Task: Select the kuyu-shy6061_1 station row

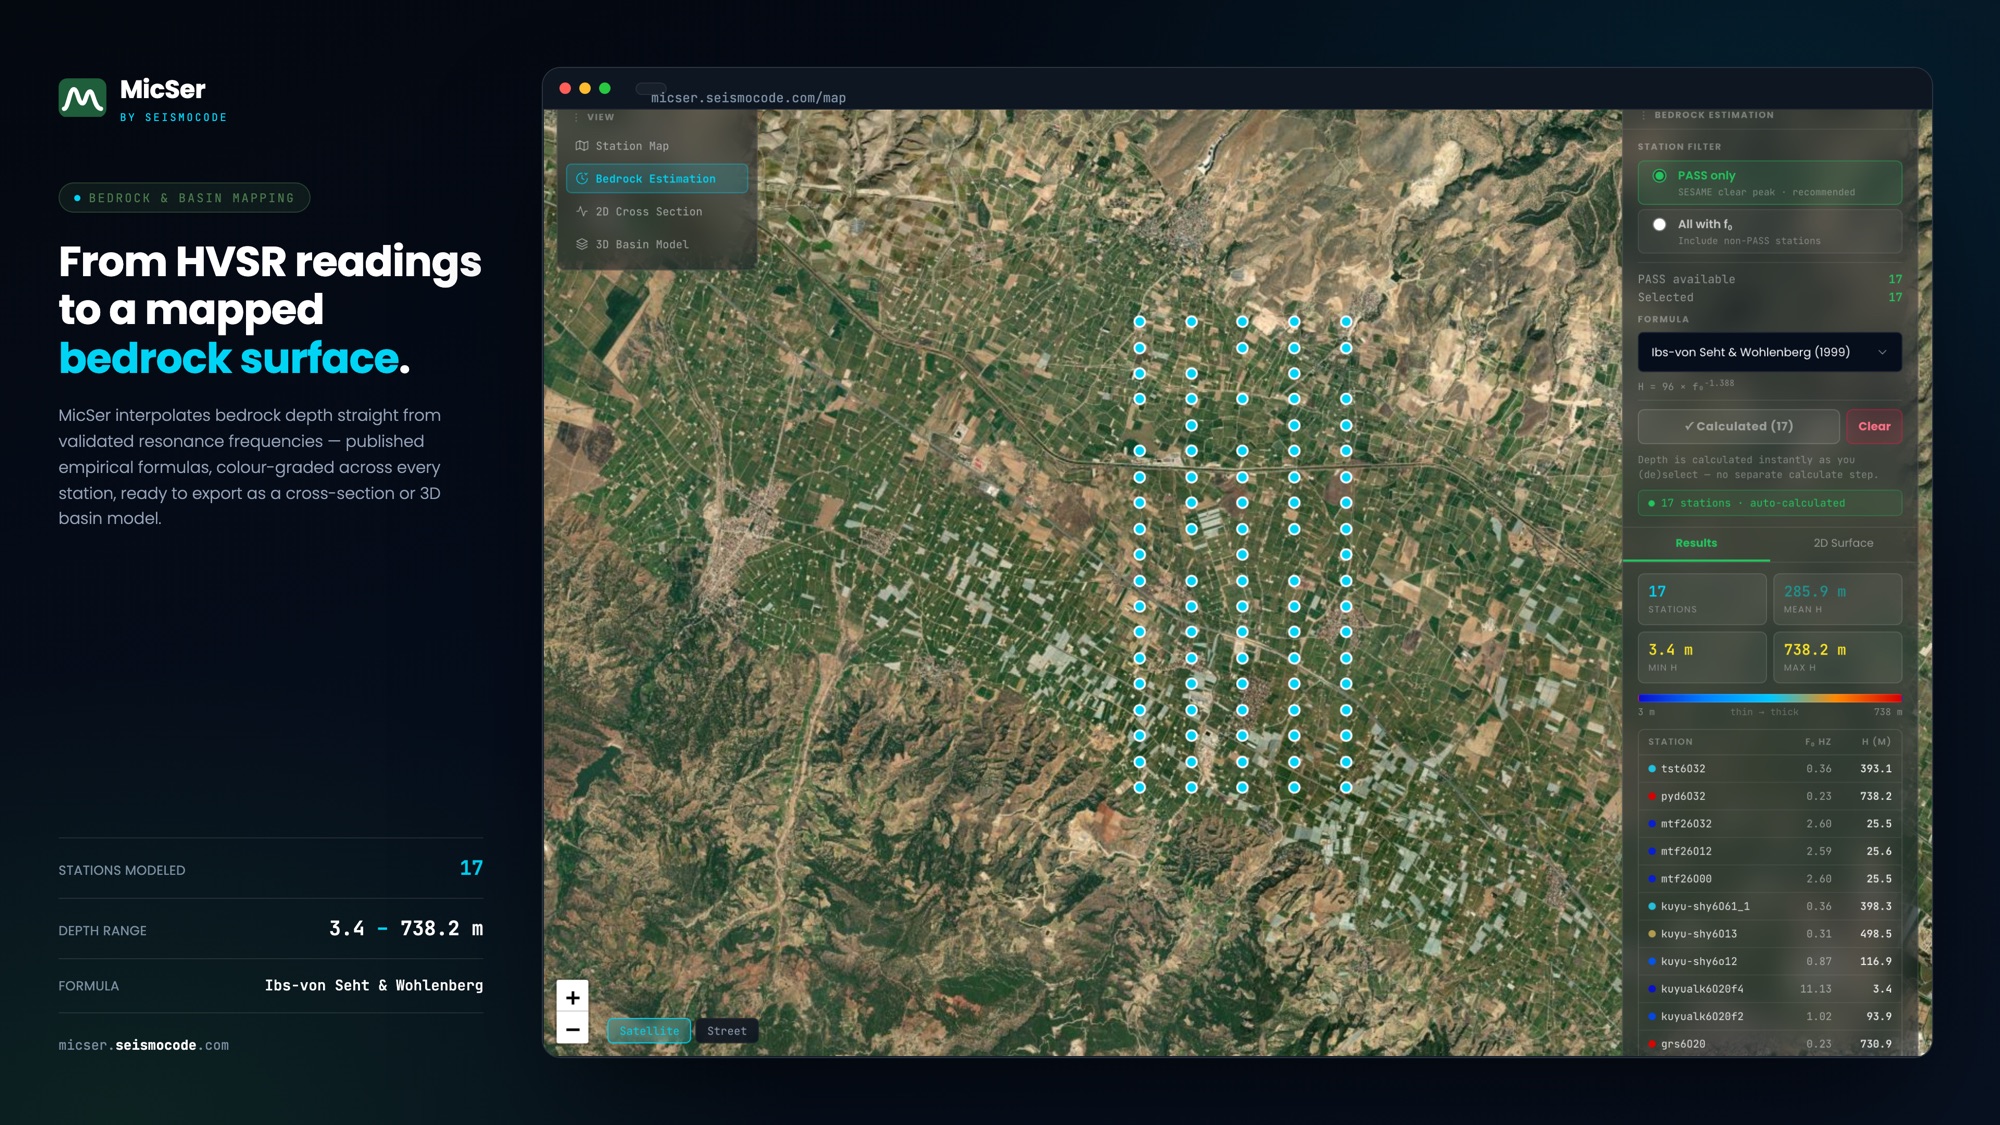Action: coord(1769,907)
